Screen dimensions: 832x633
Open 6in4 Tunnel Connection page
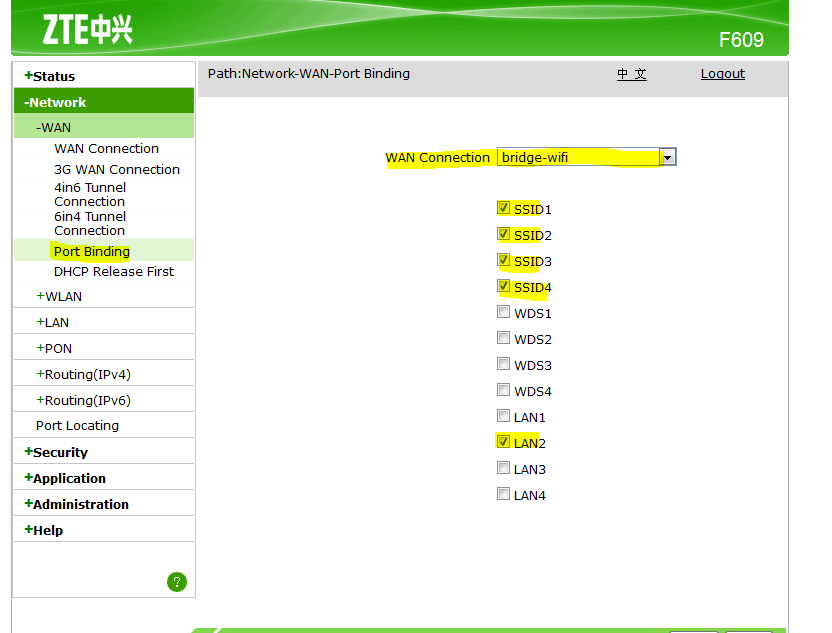click(x=90, y=223)
